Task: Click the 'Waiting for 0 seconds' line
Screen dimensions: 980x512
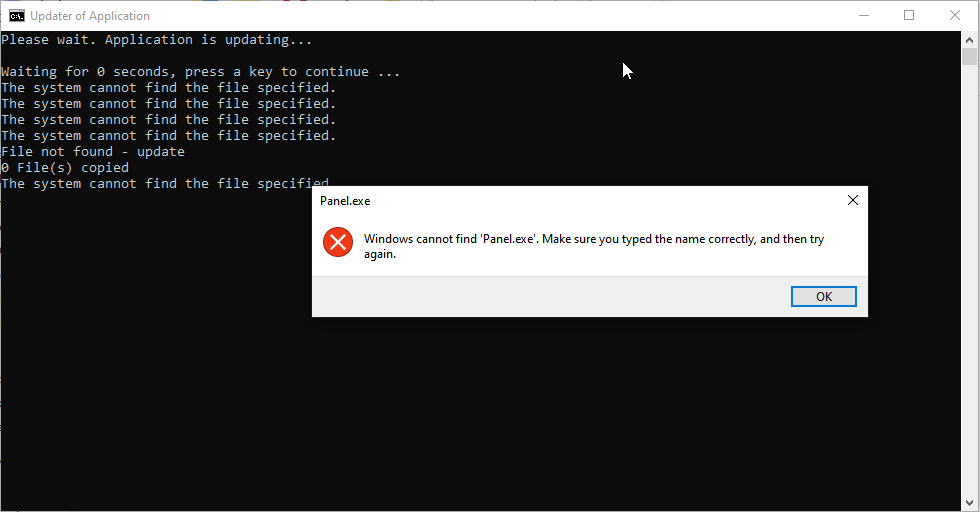Action: 200,72
